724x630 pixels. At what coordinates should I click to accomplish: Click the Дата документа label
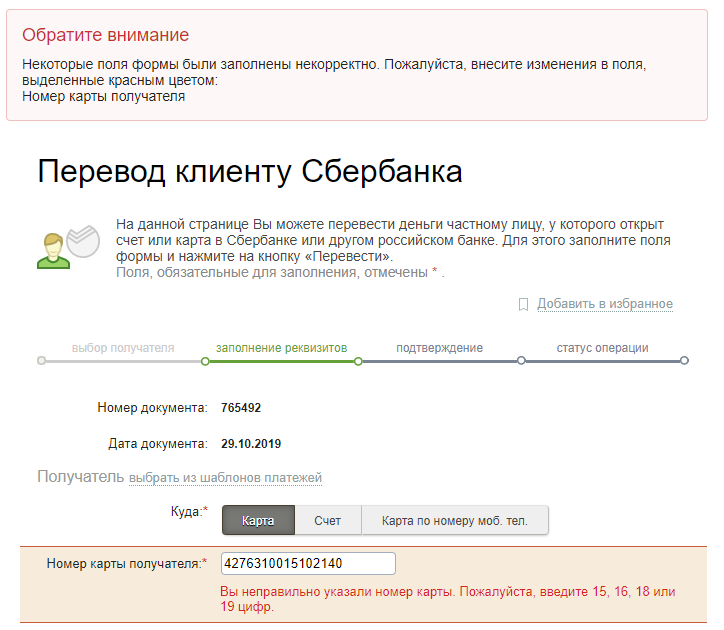(x=158, y=444)
